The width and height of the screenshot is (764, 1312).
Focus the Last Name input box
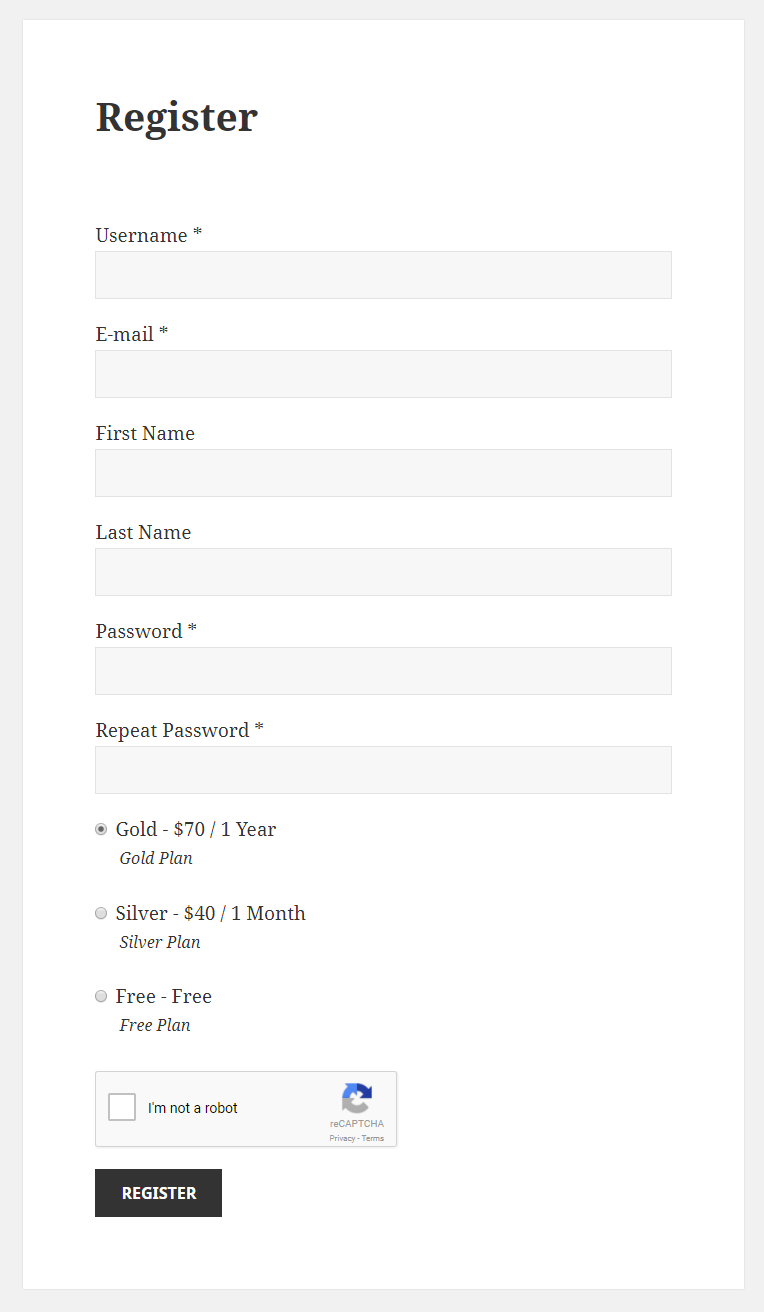coord(383,572)
